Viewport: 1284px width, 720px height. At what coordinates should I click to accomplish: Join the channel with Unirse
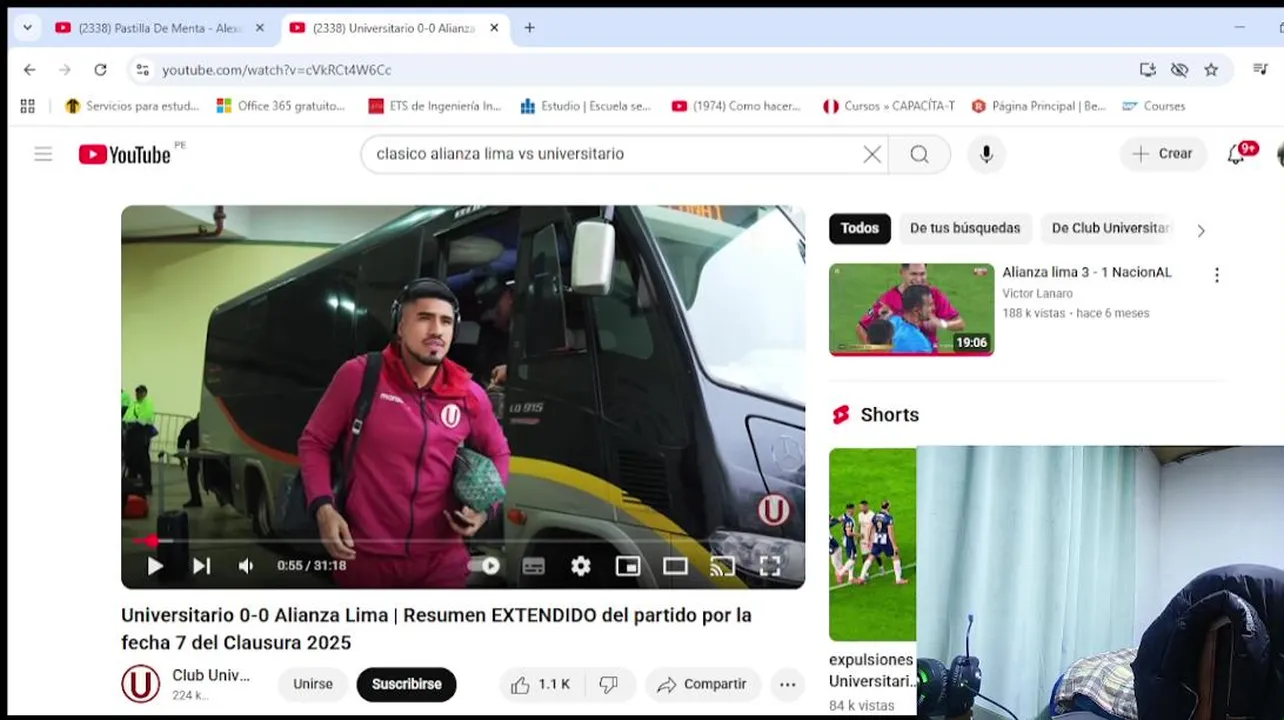tap(313, 685)
